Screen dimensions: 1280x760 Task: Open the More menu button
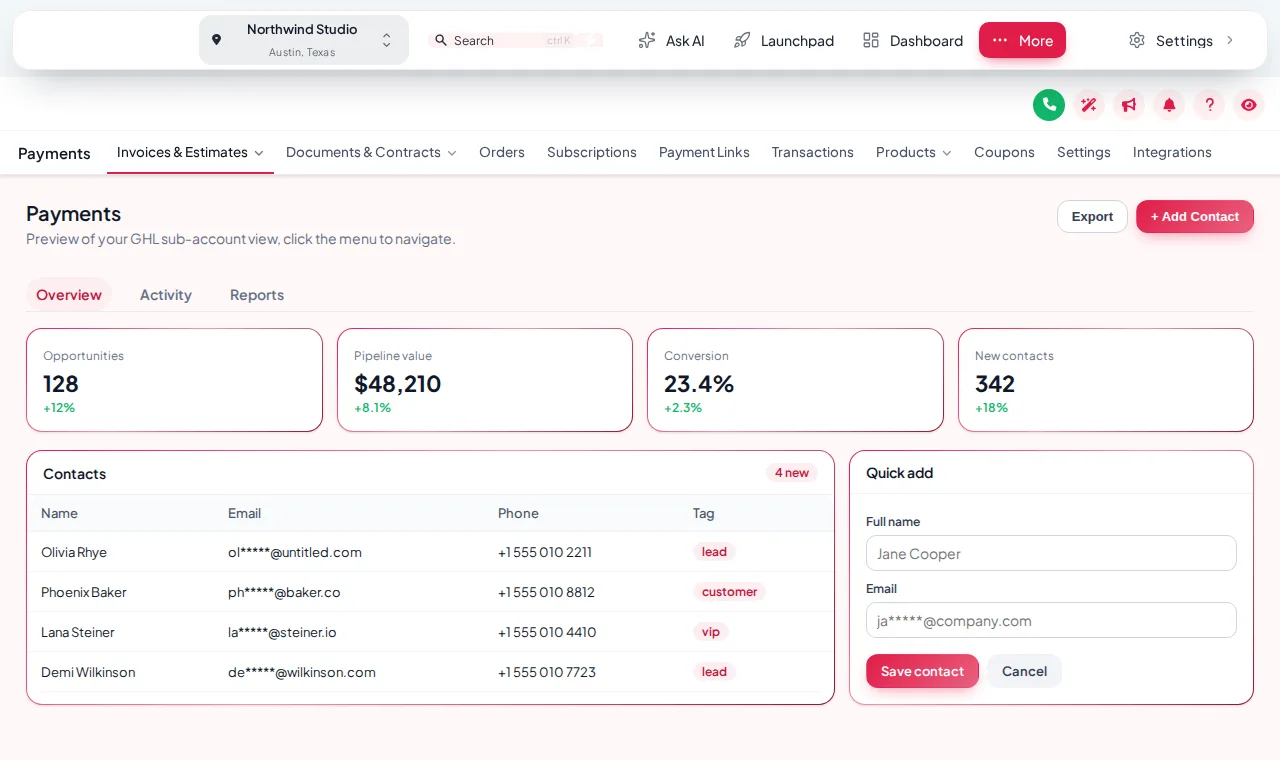pos(1022,40)
